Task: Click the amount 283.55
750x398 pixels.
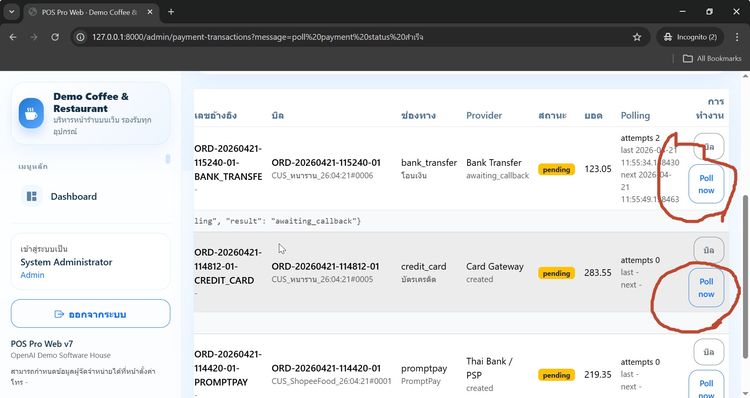Action: coord(597,273)
